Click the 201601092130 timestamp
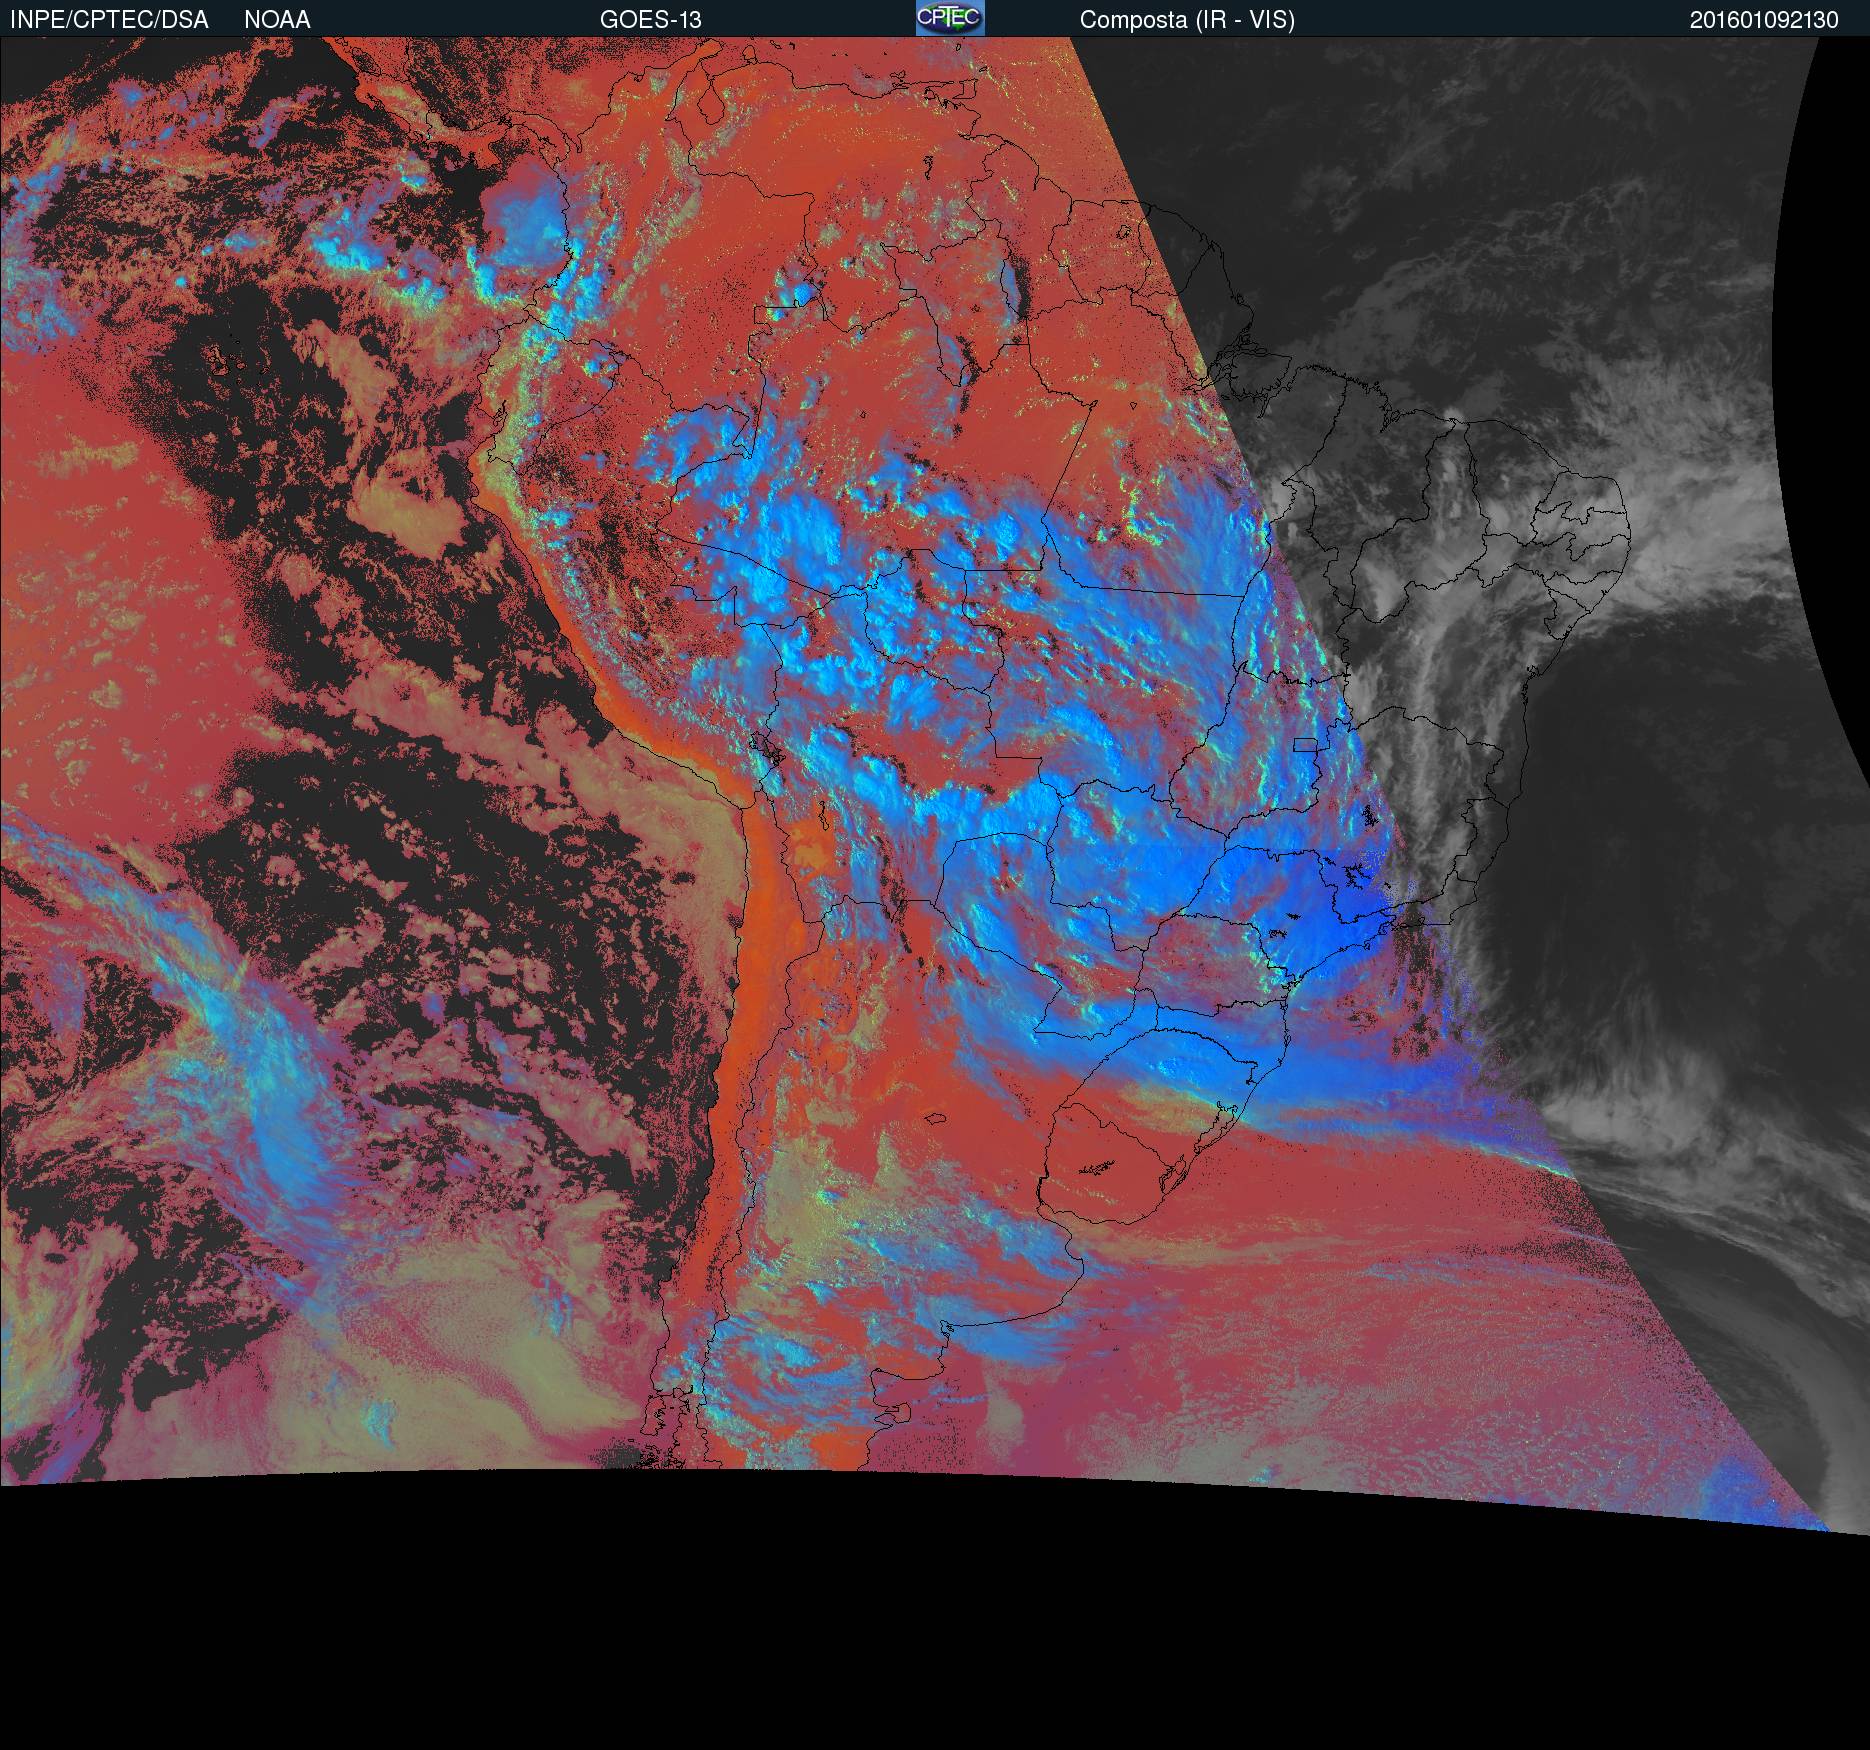 point(1764,20)
